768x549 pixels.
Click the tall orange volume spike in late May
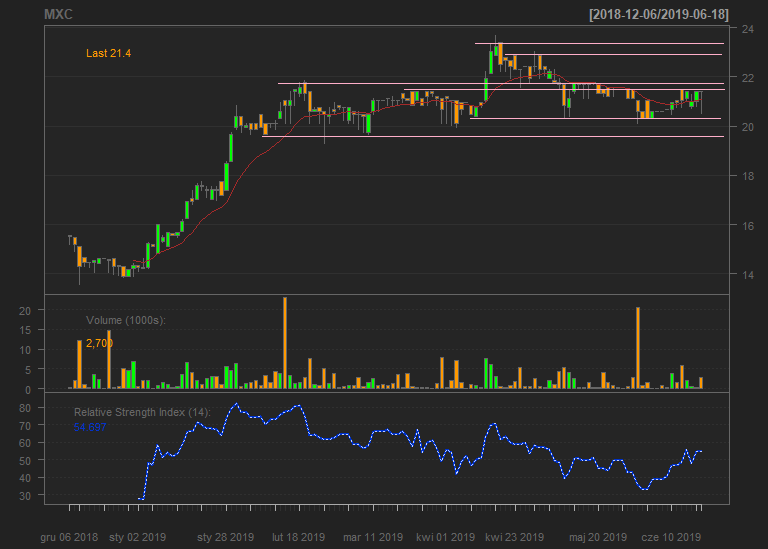[x=638, y=348]
